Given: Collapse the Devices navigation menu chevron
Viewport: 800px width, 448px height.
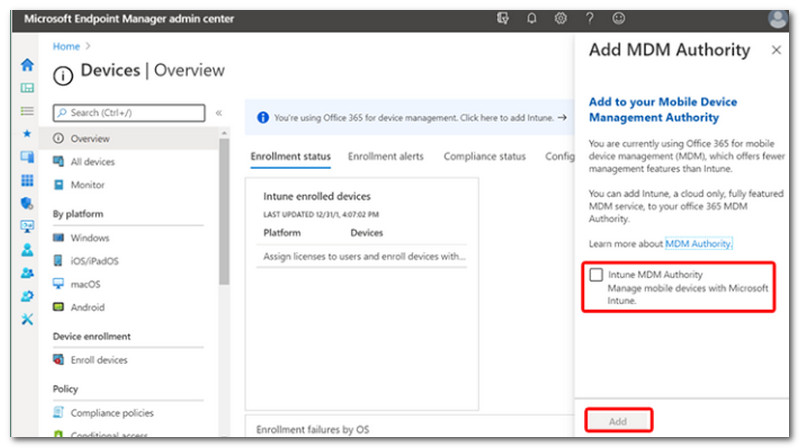Looking at the screenshot, I should pos(218,113).
